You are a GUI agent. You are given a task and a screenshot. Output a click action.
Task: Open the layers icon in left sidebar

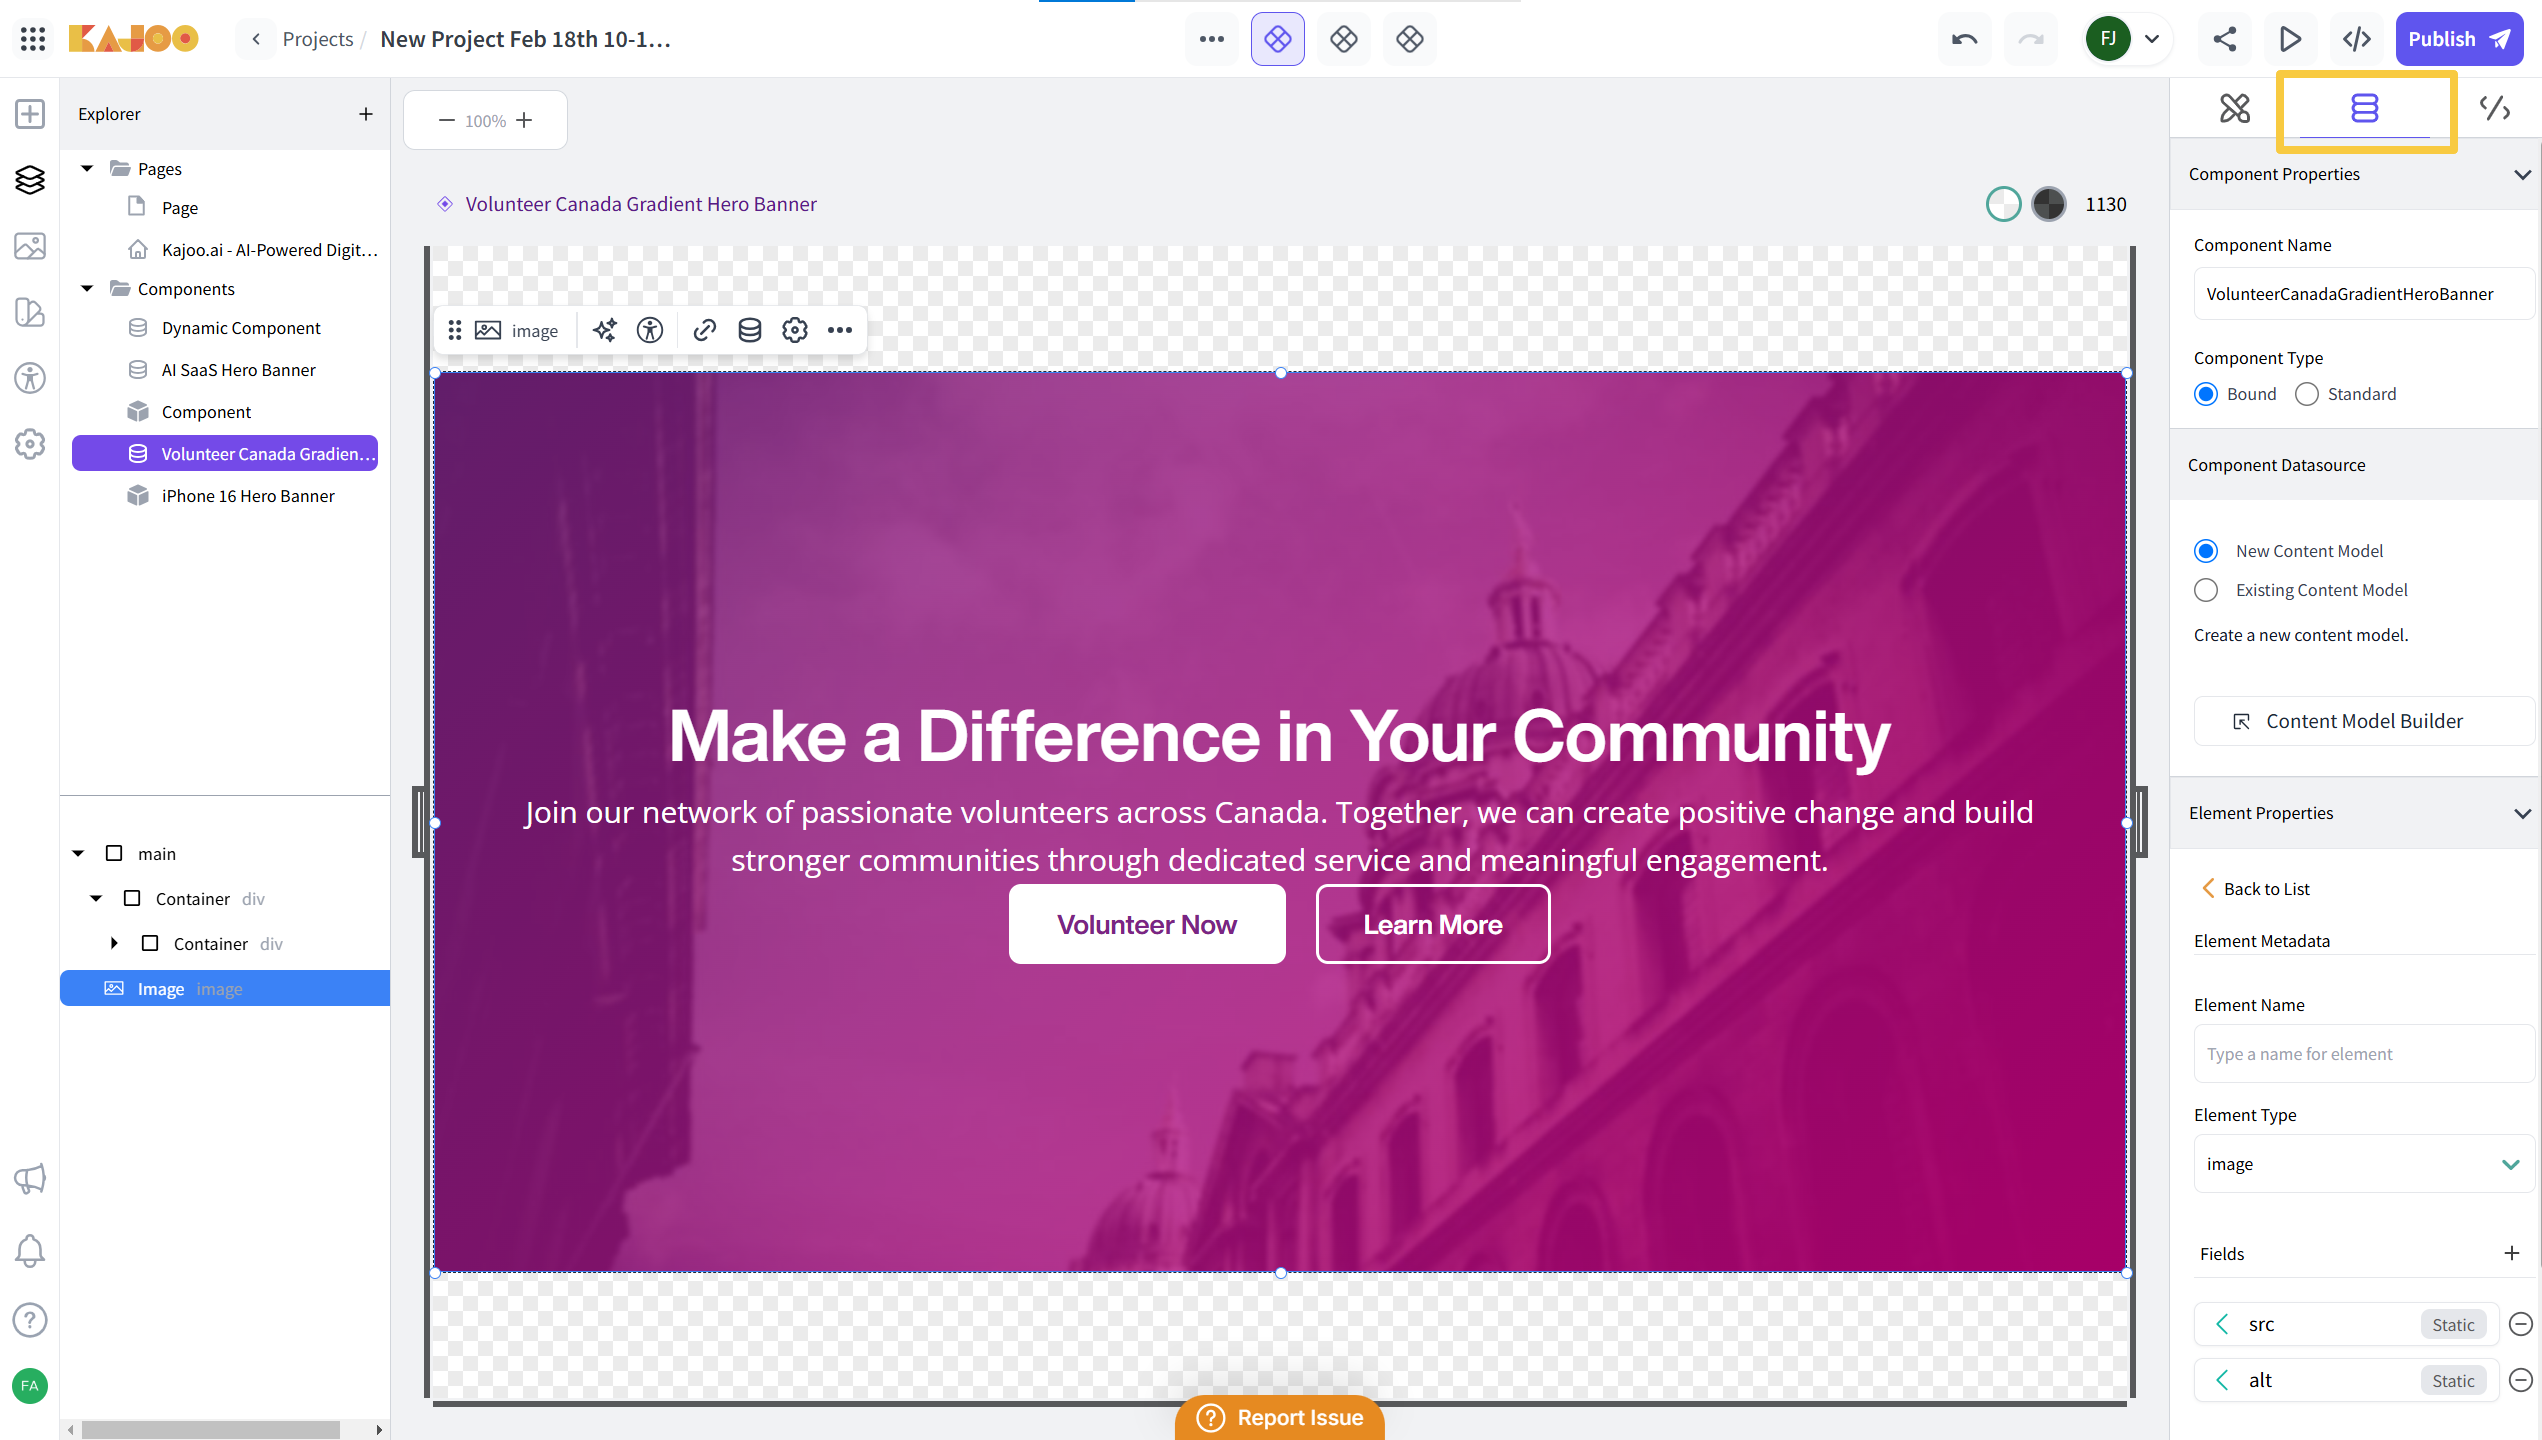pyautogui.click(x=30, y=180)
